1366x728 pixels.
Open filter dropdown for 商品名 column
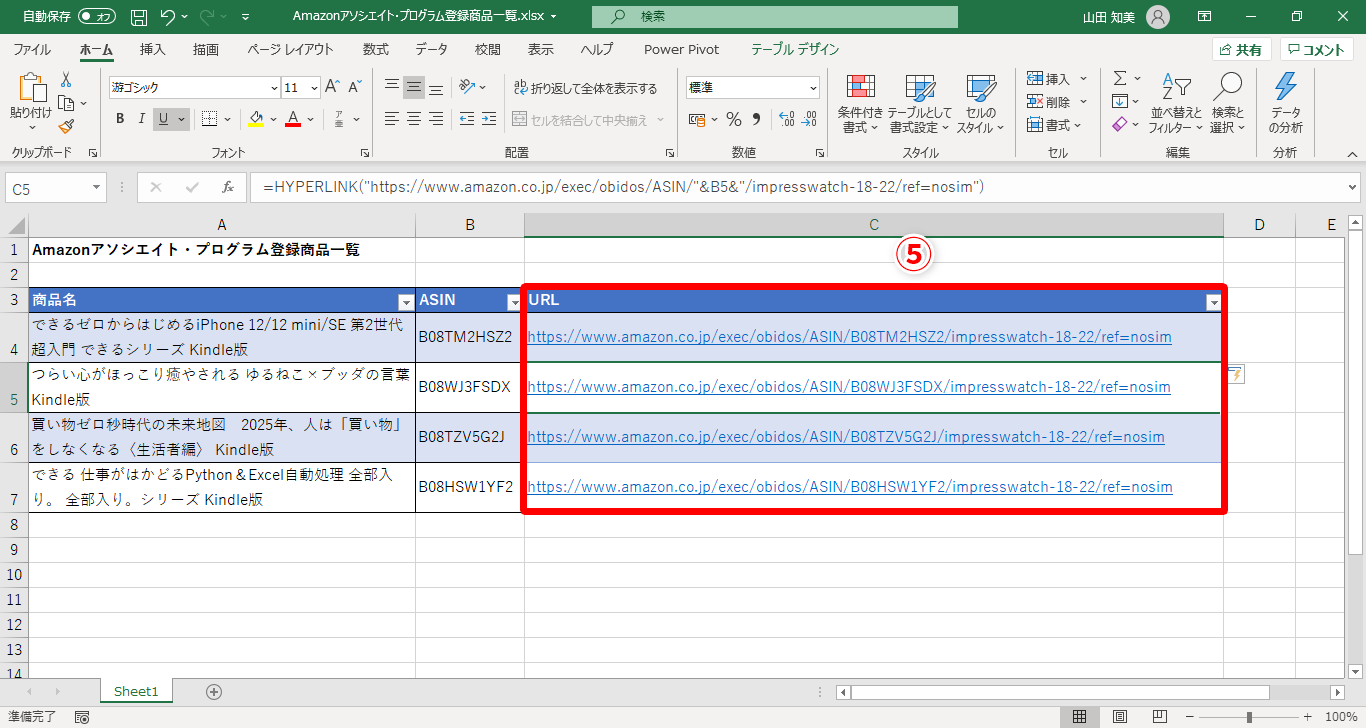click(406, 302)
